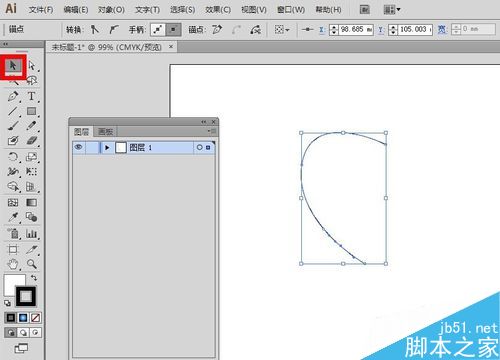Enable hide handles for multiple anchor points

(173, 30)
